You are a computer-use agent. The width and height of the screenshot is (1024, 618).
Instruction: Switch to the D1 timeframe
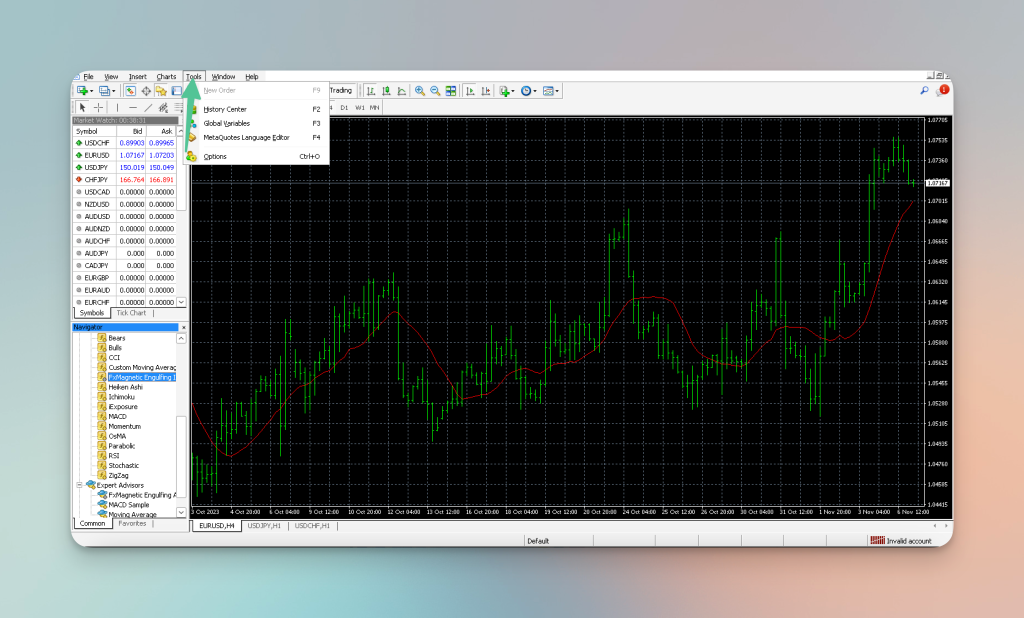click(x=345, y=107)
